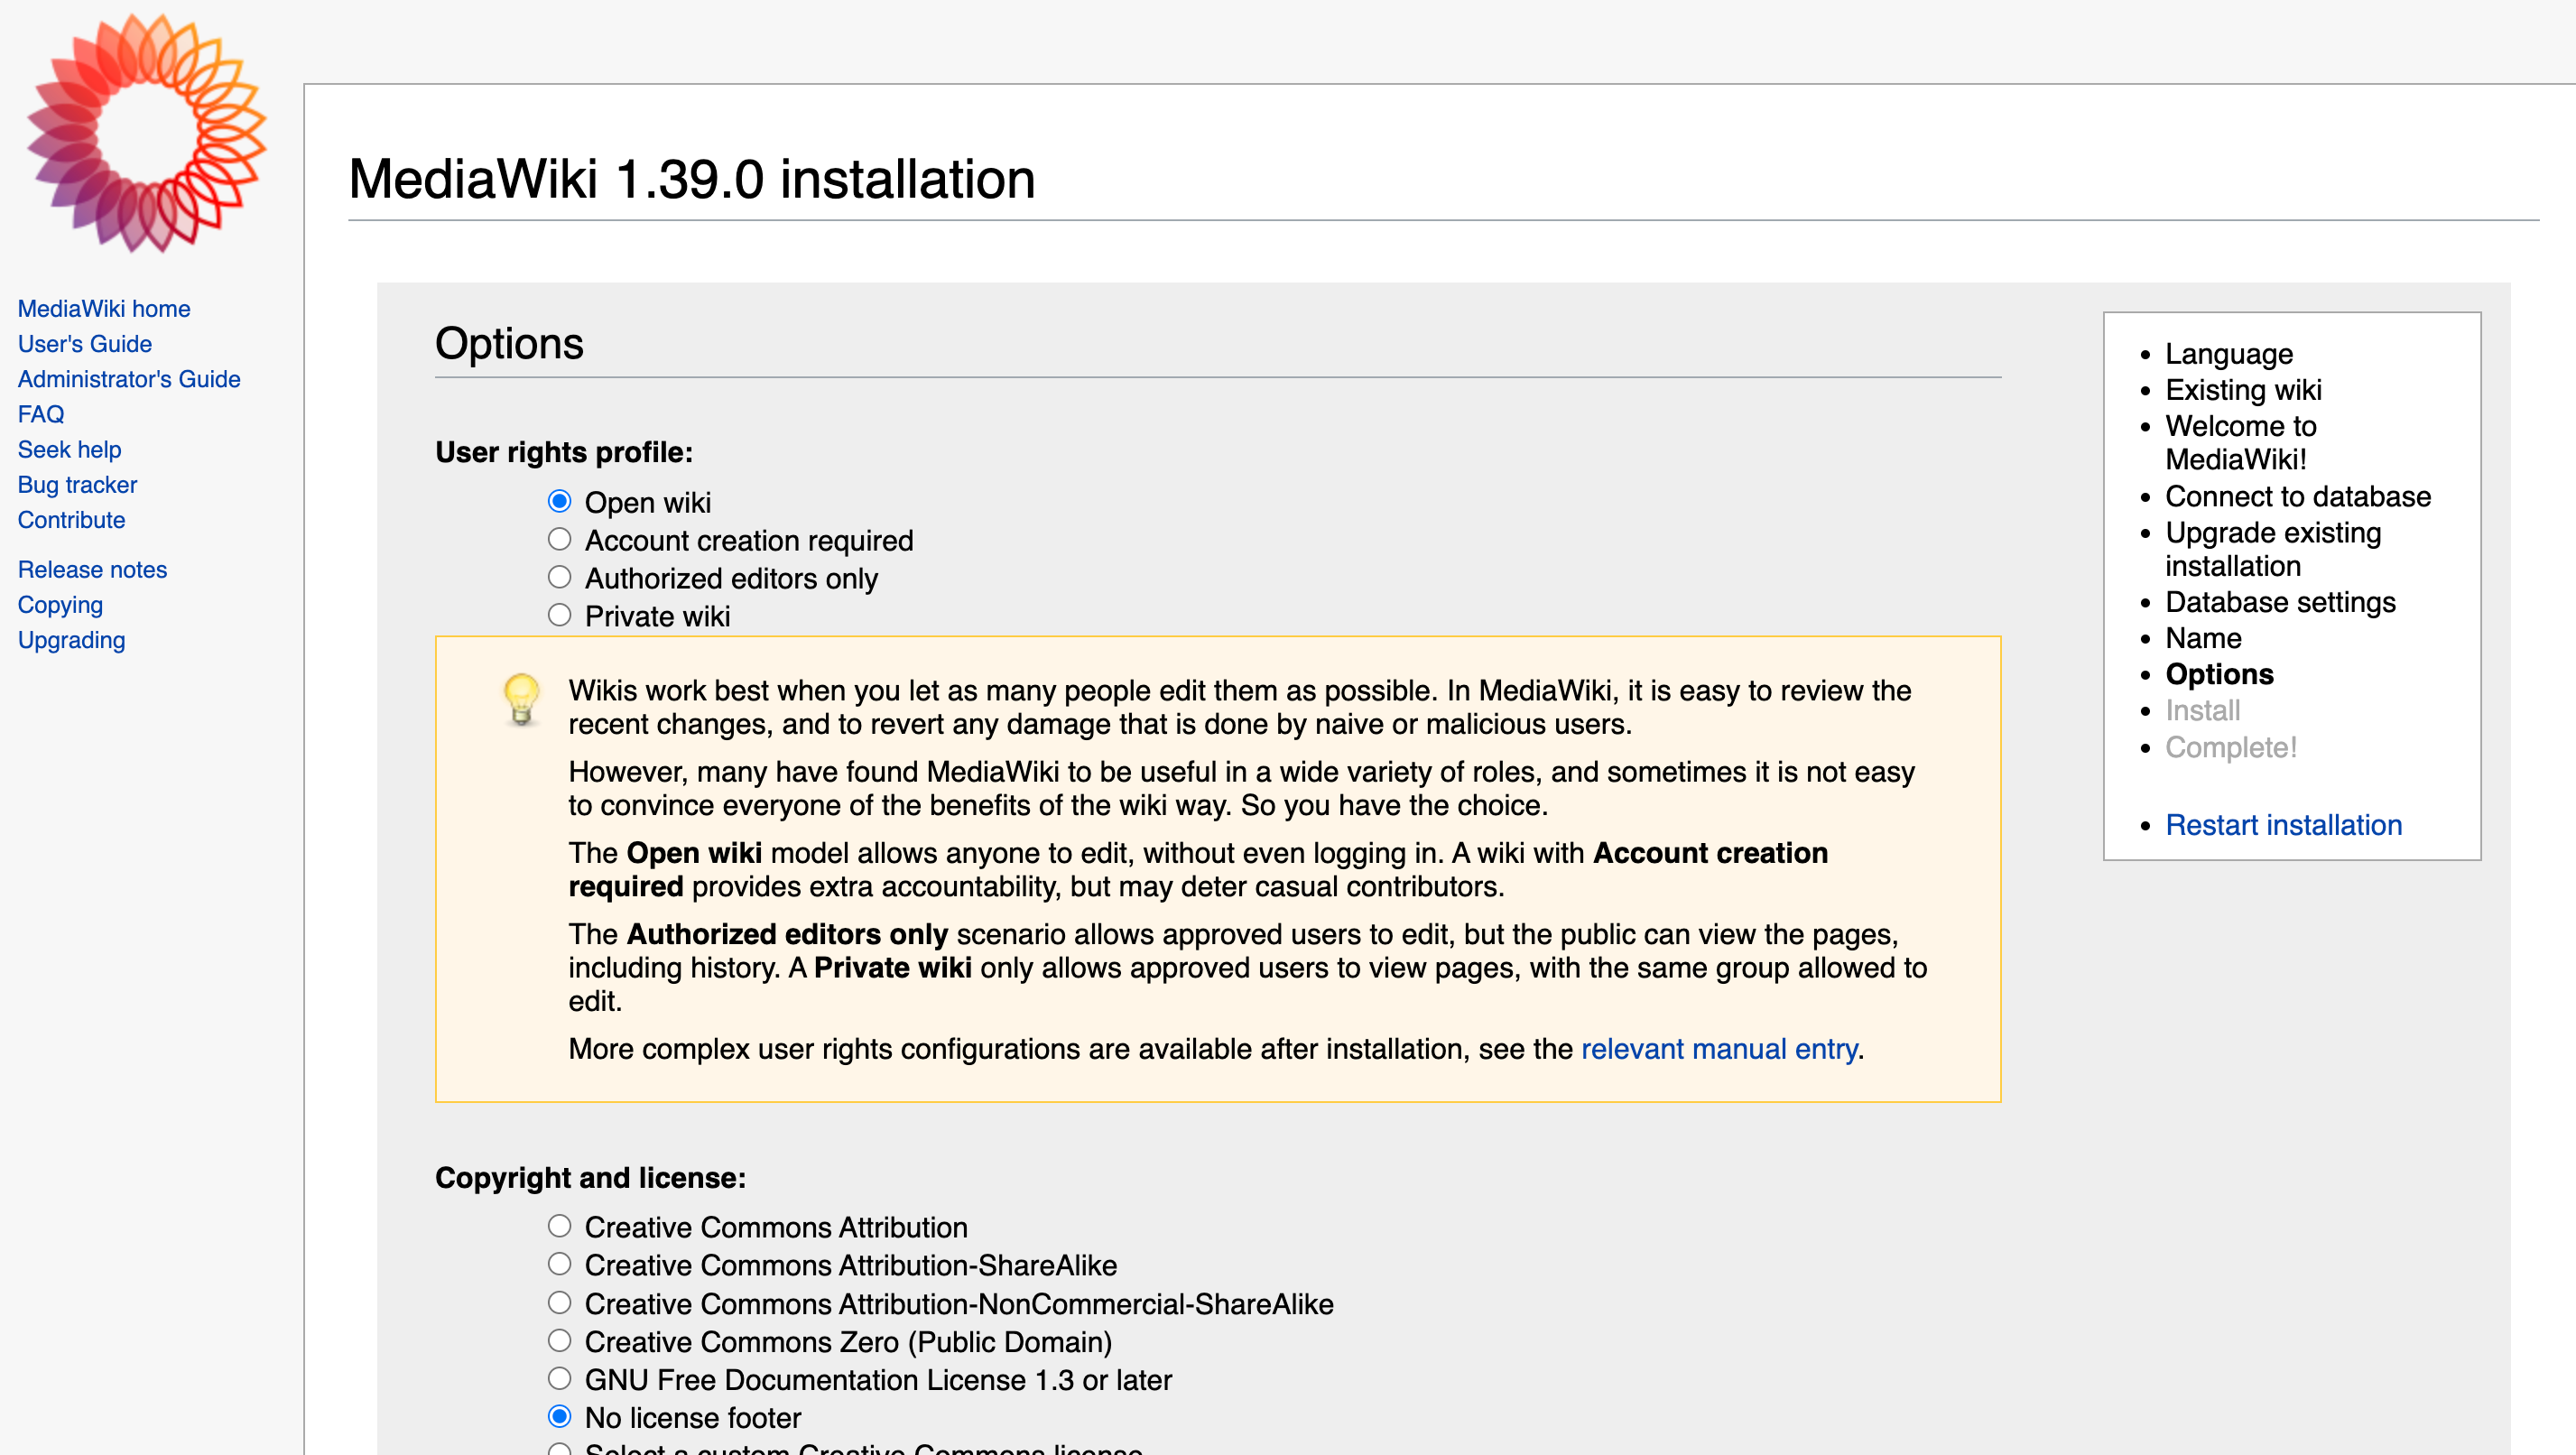Enable the No license footer option
The image size is (2576, 1455).
559,1415
